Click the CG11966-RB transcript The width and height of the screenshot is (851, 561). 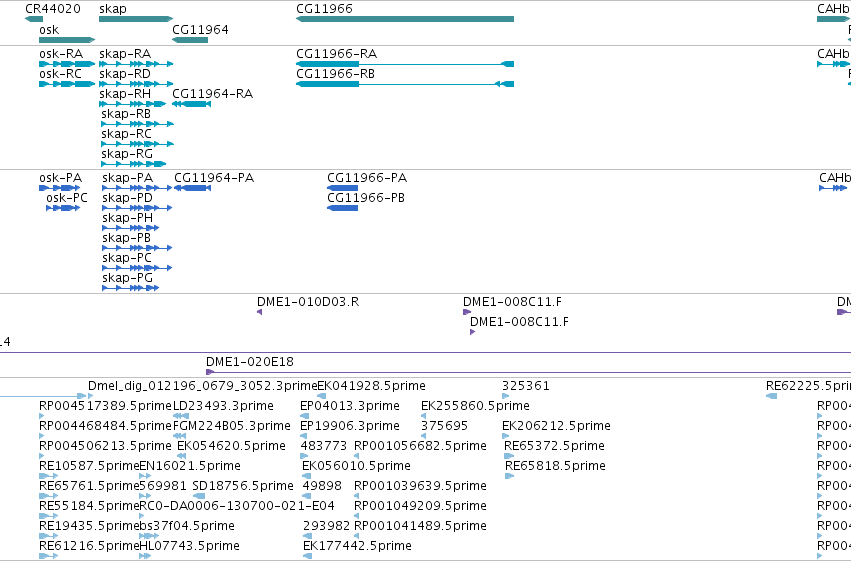pos(405,84)
